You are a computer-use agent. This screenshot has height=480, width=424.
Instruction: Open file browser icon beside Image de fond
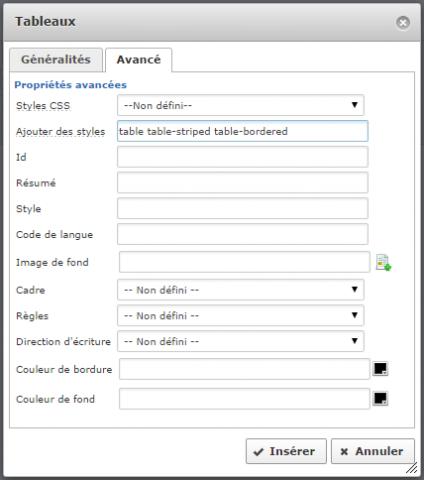click(383, 262)
